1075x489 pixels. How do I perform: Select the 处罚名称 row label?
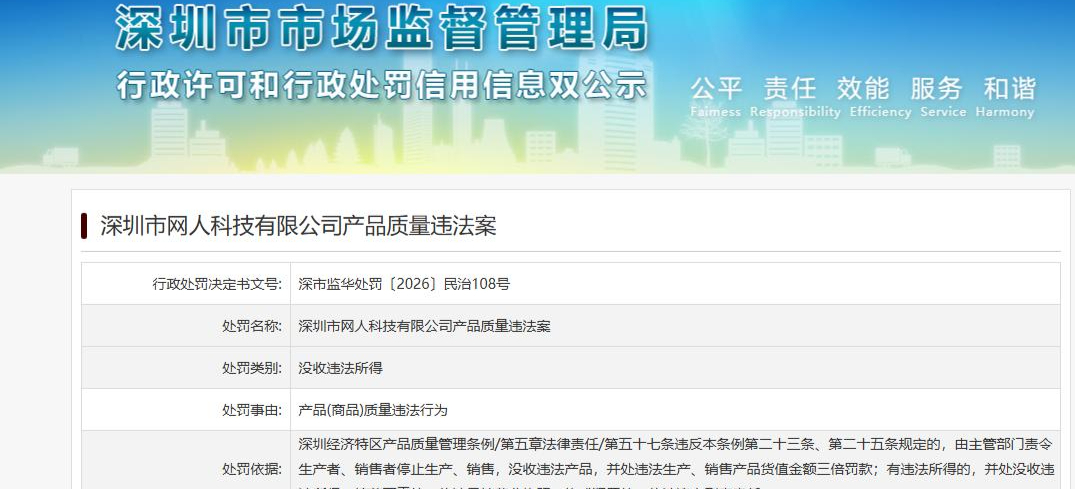tap(252, 326)
